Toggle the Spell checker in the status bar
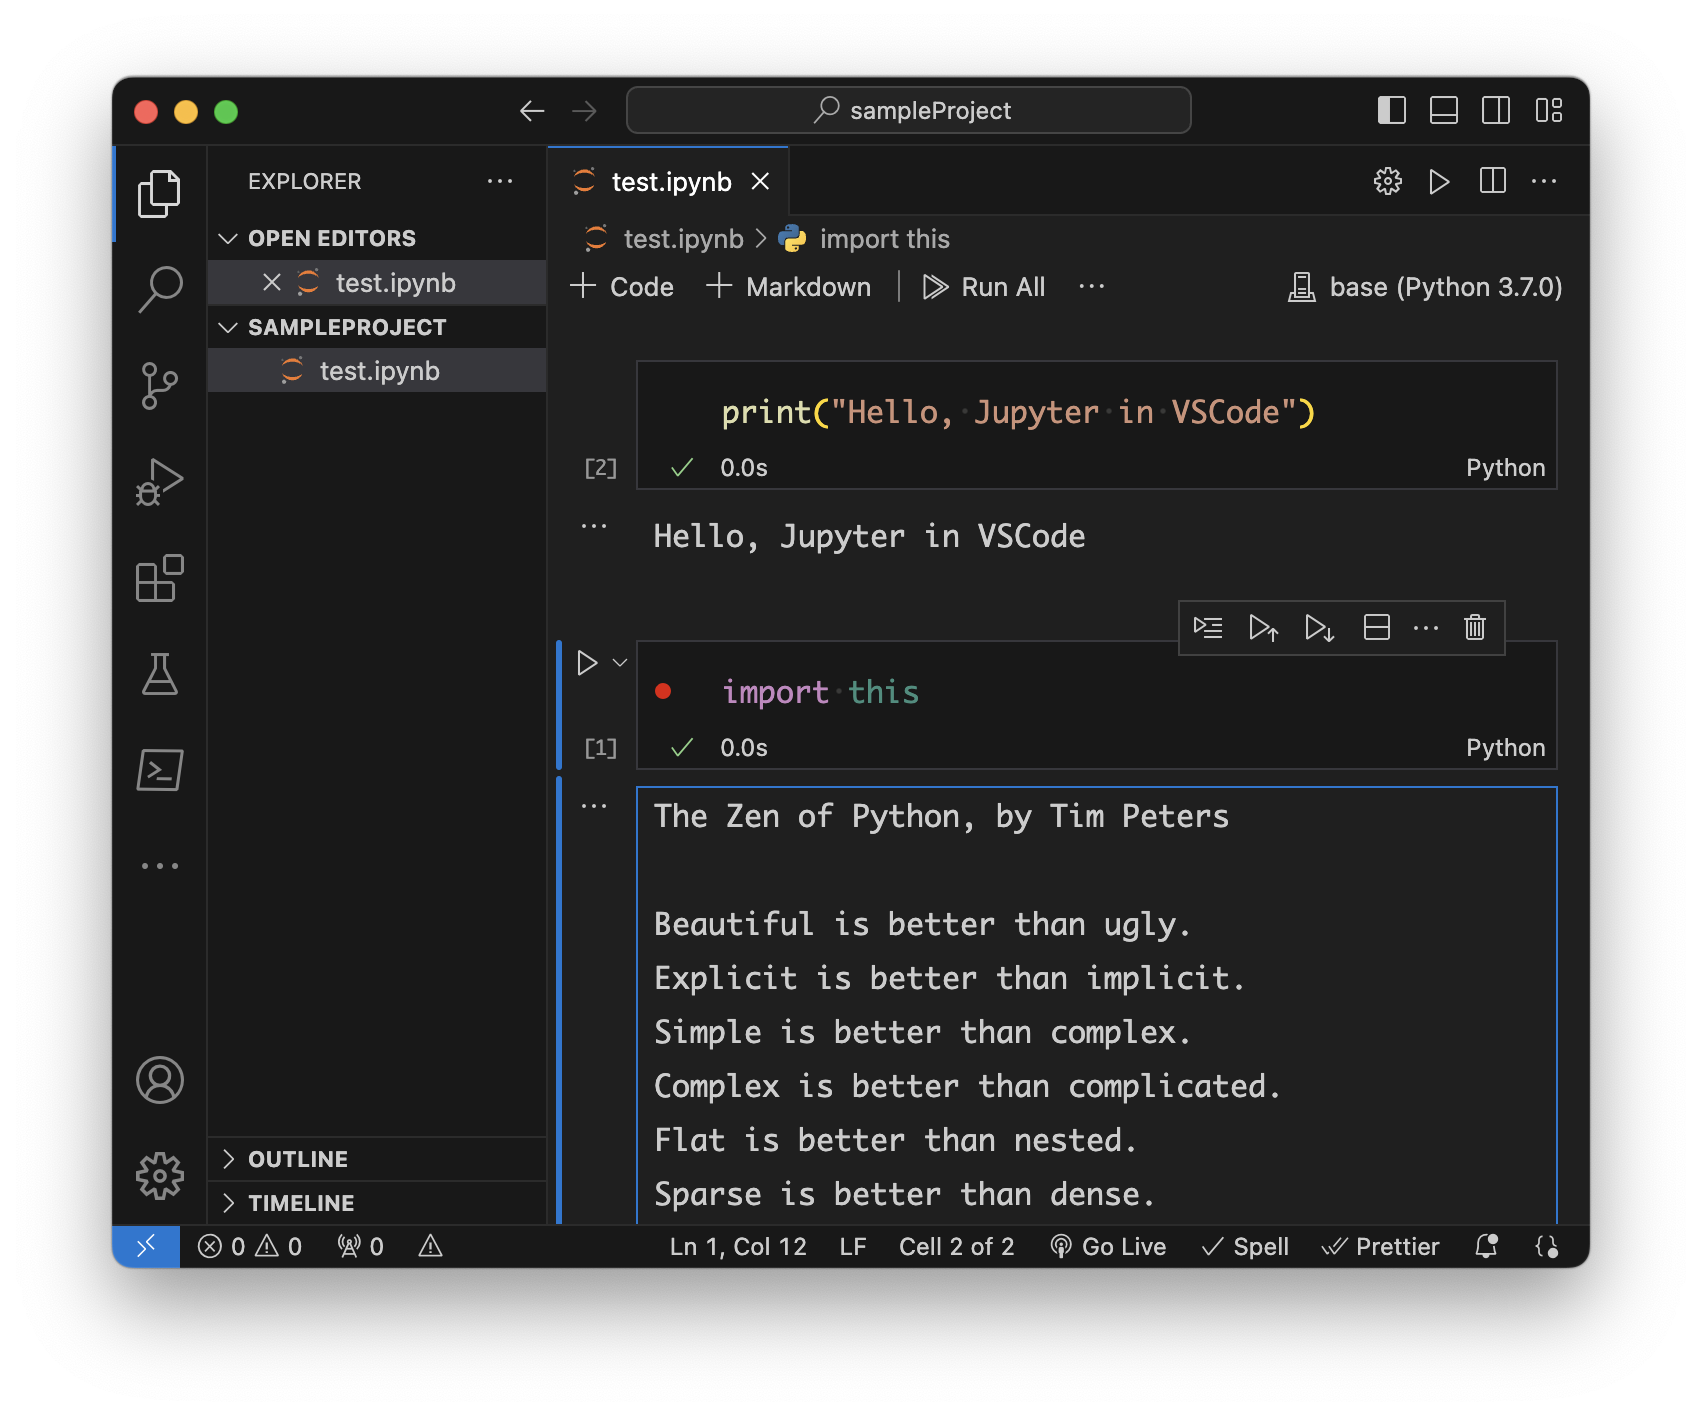 pyautogui.click(x=1244, y=1246)
